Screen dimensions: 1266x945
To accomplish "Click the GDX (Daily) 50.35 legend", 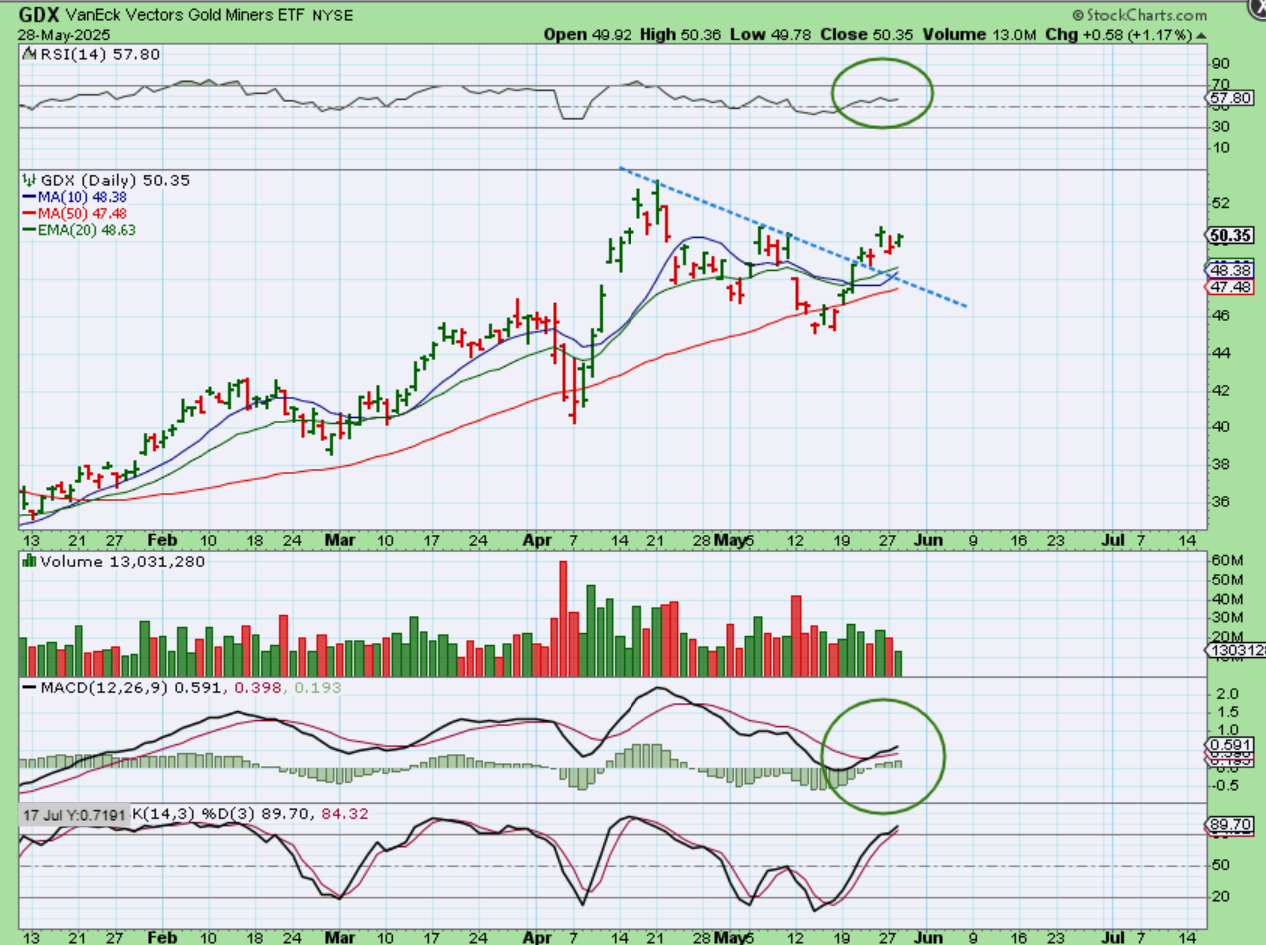I will click(106, 180).
